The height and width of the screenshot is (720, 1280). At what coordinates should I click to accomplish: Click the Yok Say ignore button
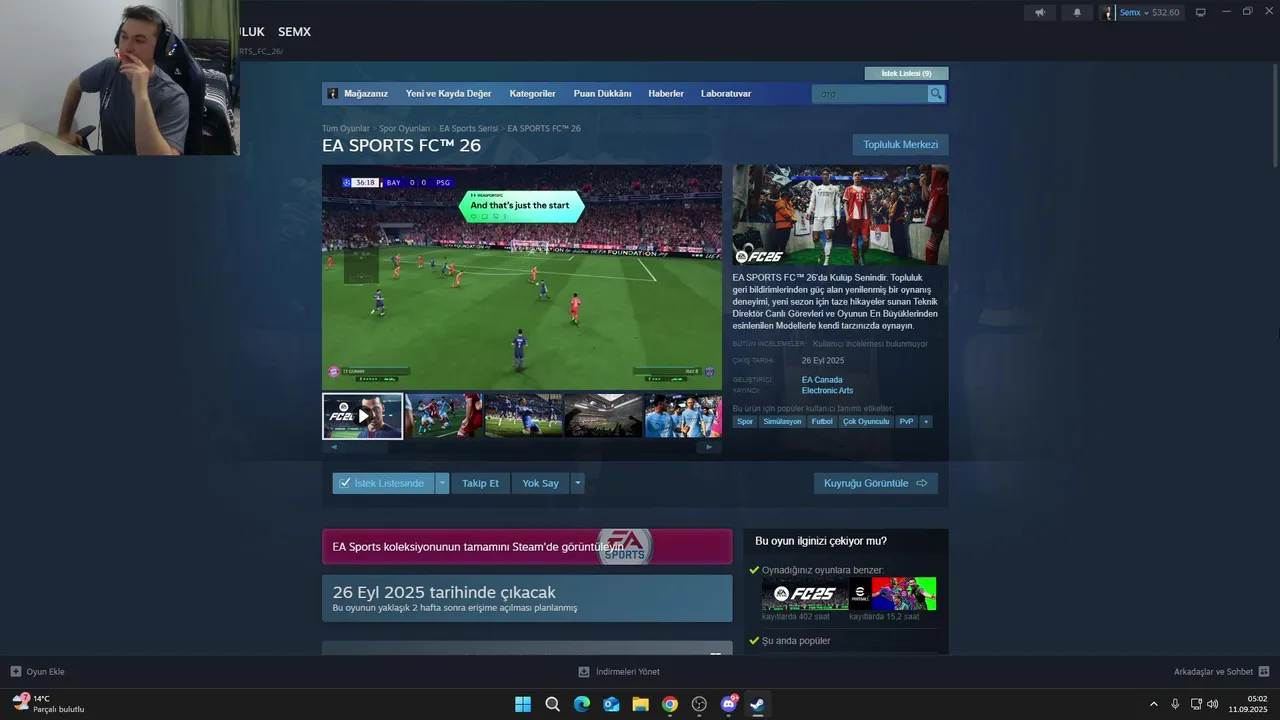pos(540,483)
